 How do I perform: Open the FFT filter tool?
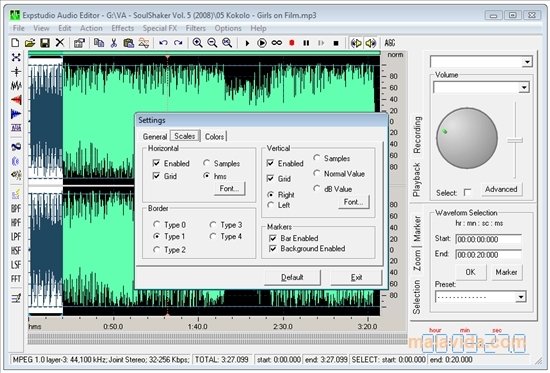tap(16, 279)
